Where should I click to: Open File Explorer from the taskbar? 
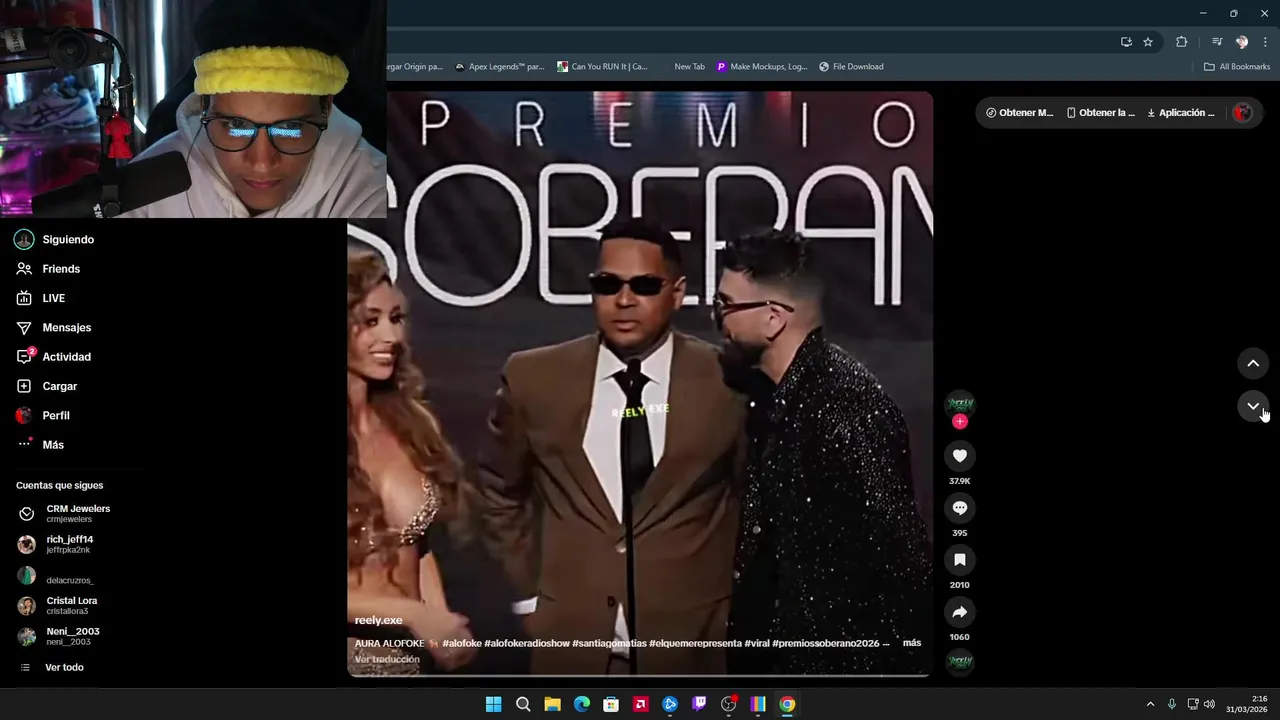[x=552, y=704]
